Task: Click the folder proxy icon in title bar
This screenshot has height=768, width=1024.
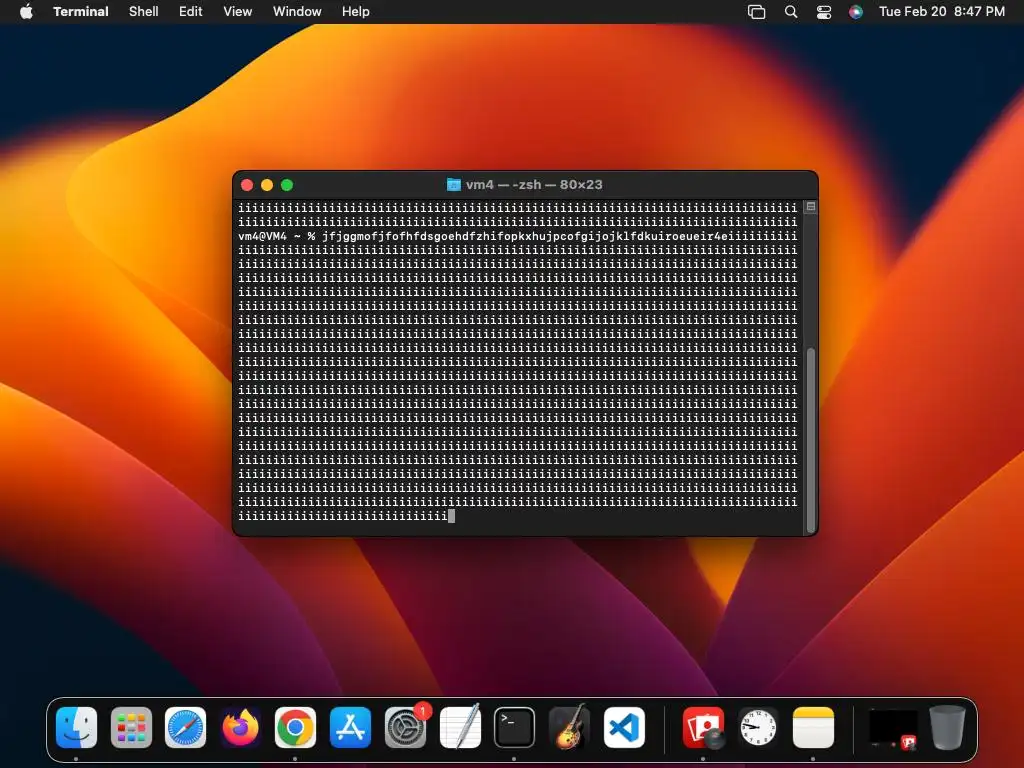Action: [453, 185]
